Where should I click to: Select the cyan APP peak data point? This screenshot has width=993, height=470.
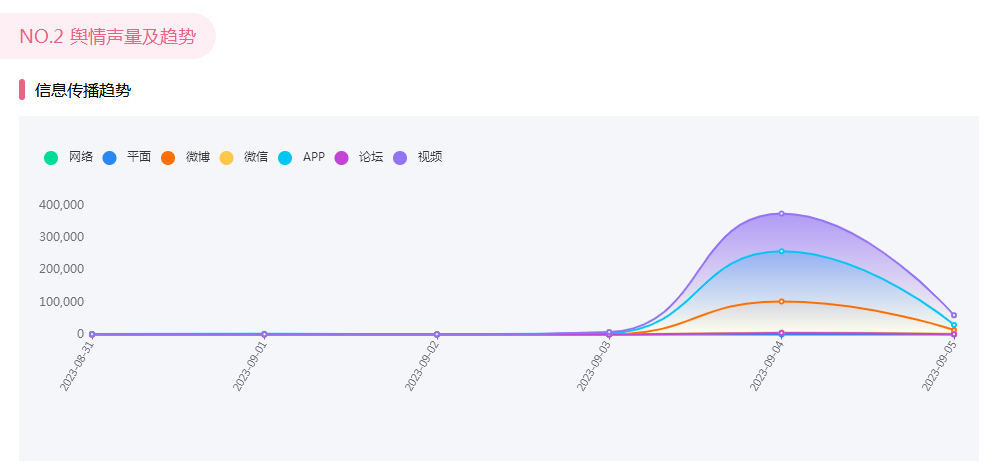point(781,251)
